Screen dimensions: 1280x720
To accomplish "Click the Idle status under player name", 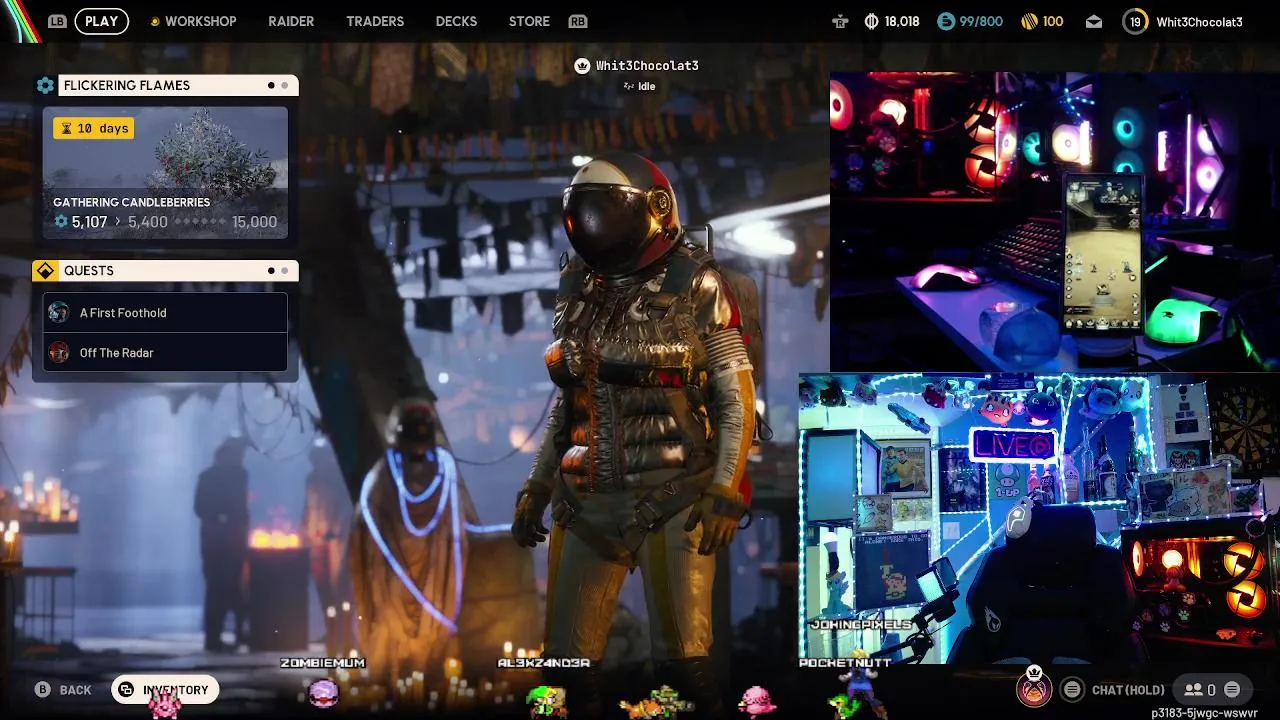I will (640, 87).
